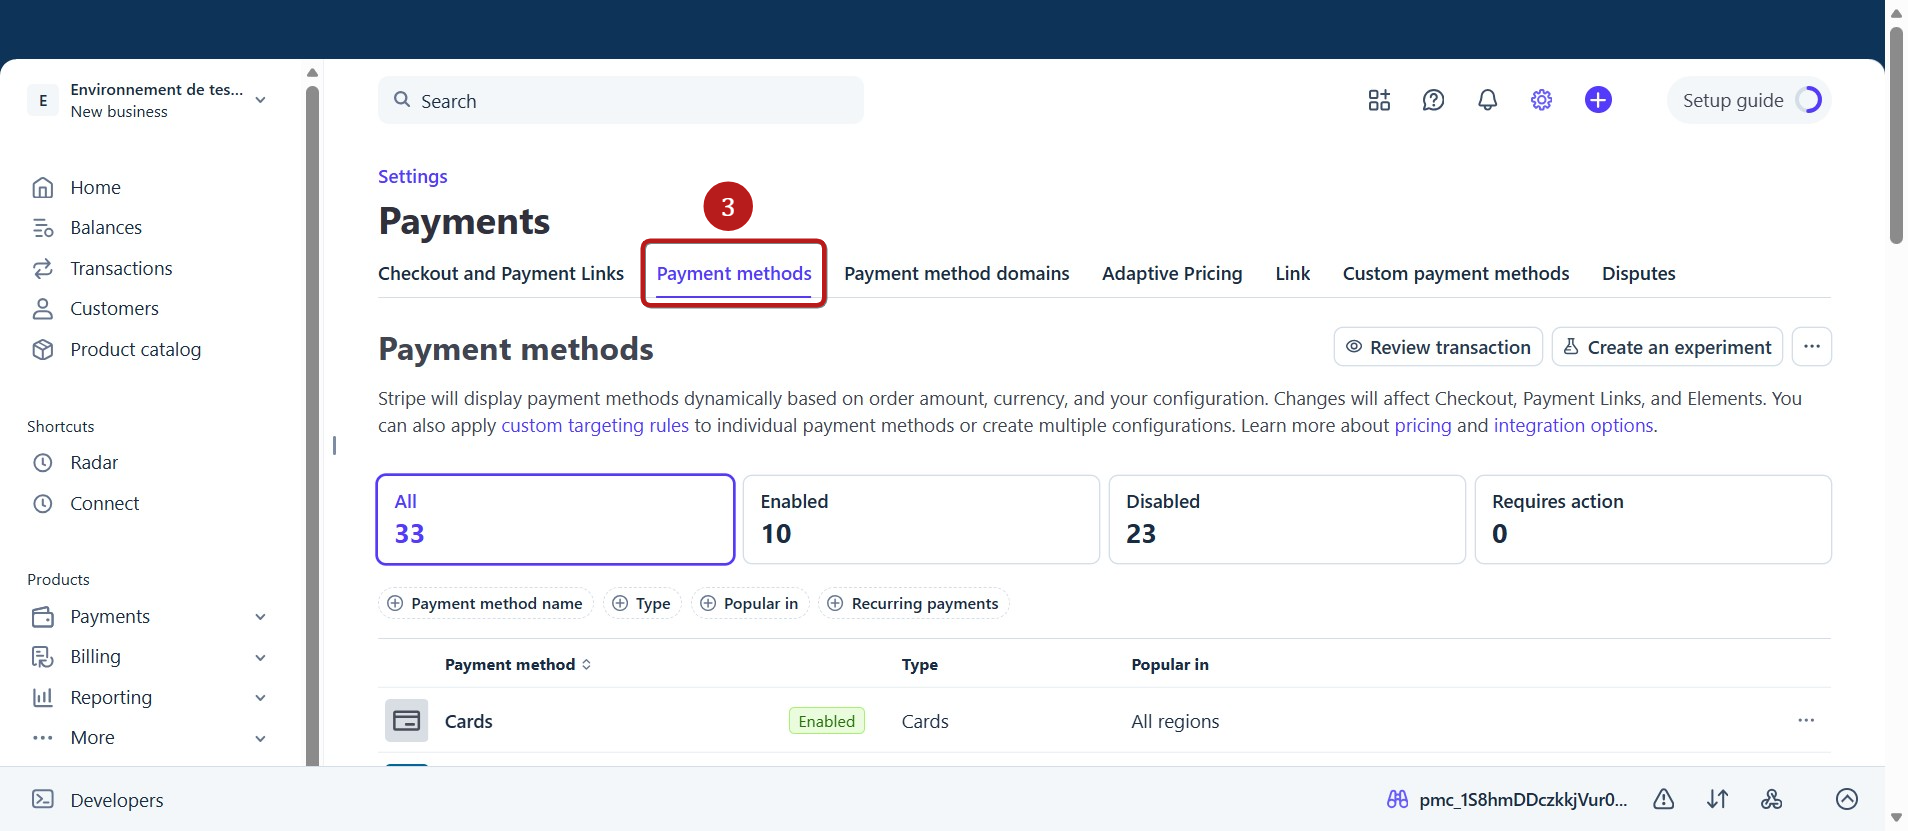Open the help question mark icon
Screen dimensions: 1908x831
click(x=1433, y=100)
